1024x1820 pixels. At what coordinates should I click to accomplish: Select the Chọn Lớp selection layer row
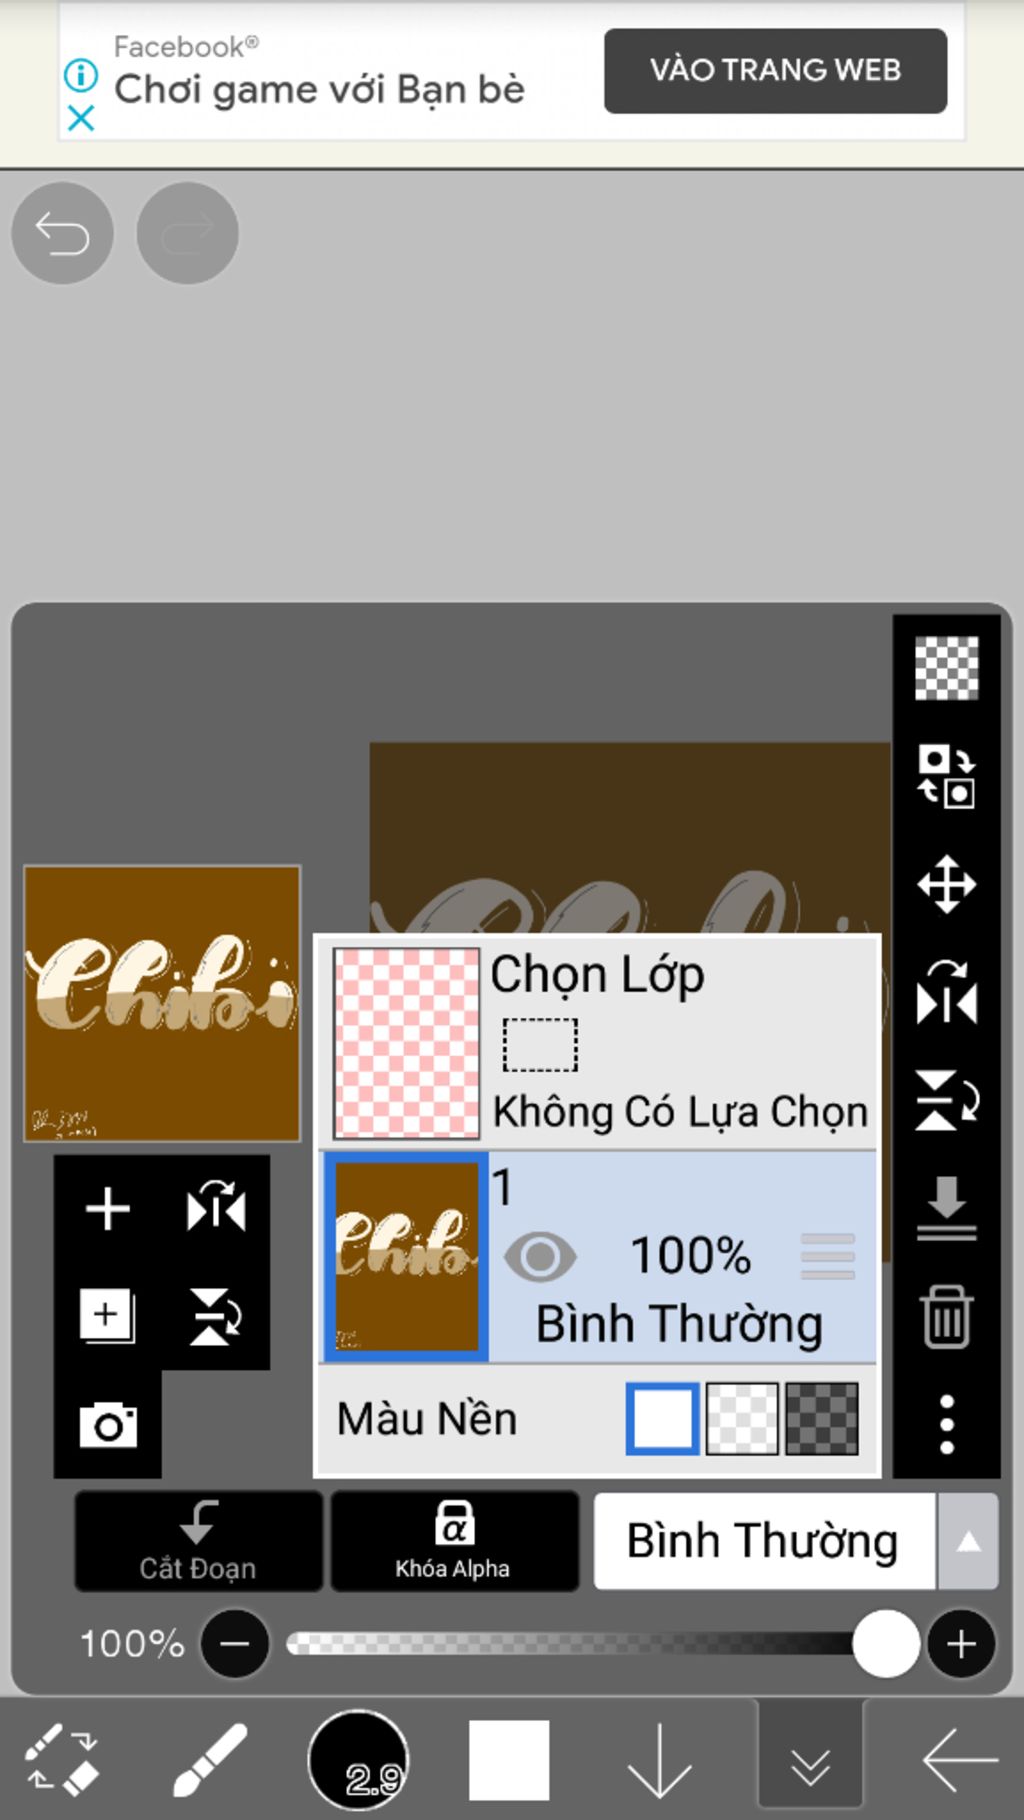pos(598,1043)
